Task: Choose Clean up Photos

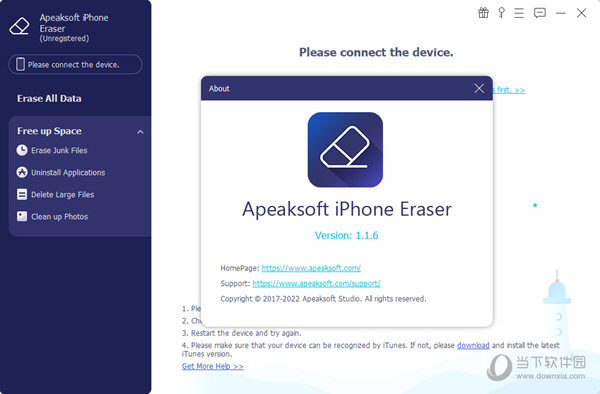Action: coord(60,217)
